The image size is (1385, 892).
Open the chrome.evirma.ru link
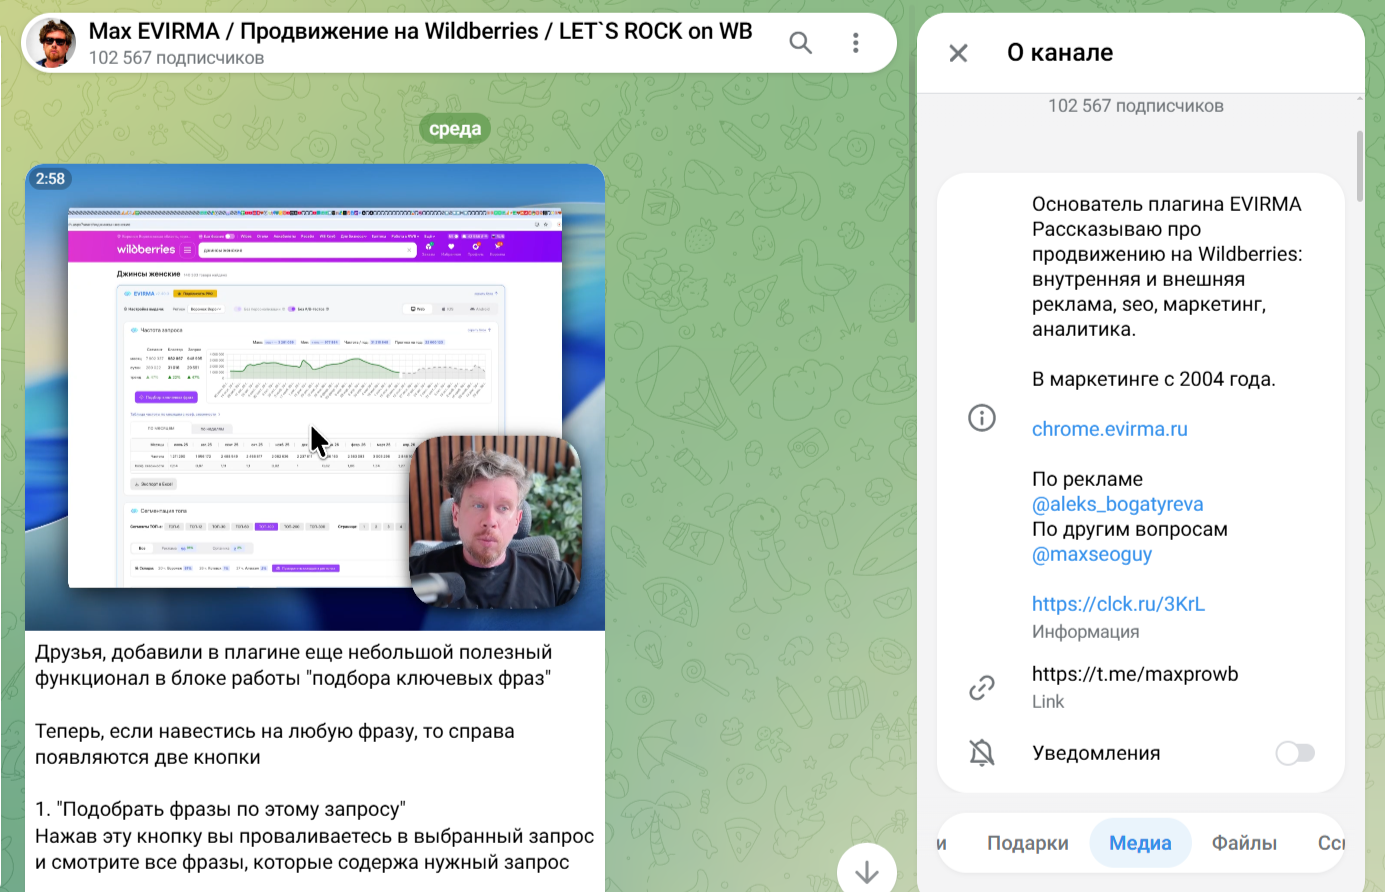(x=1110, y=429)
